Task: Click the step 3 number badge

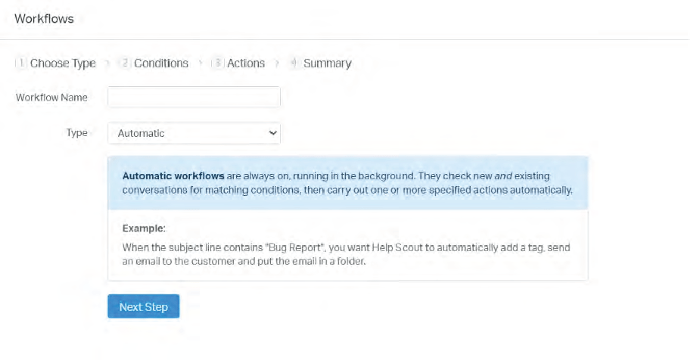Action: pyautogui.click(x=217, y=63)
